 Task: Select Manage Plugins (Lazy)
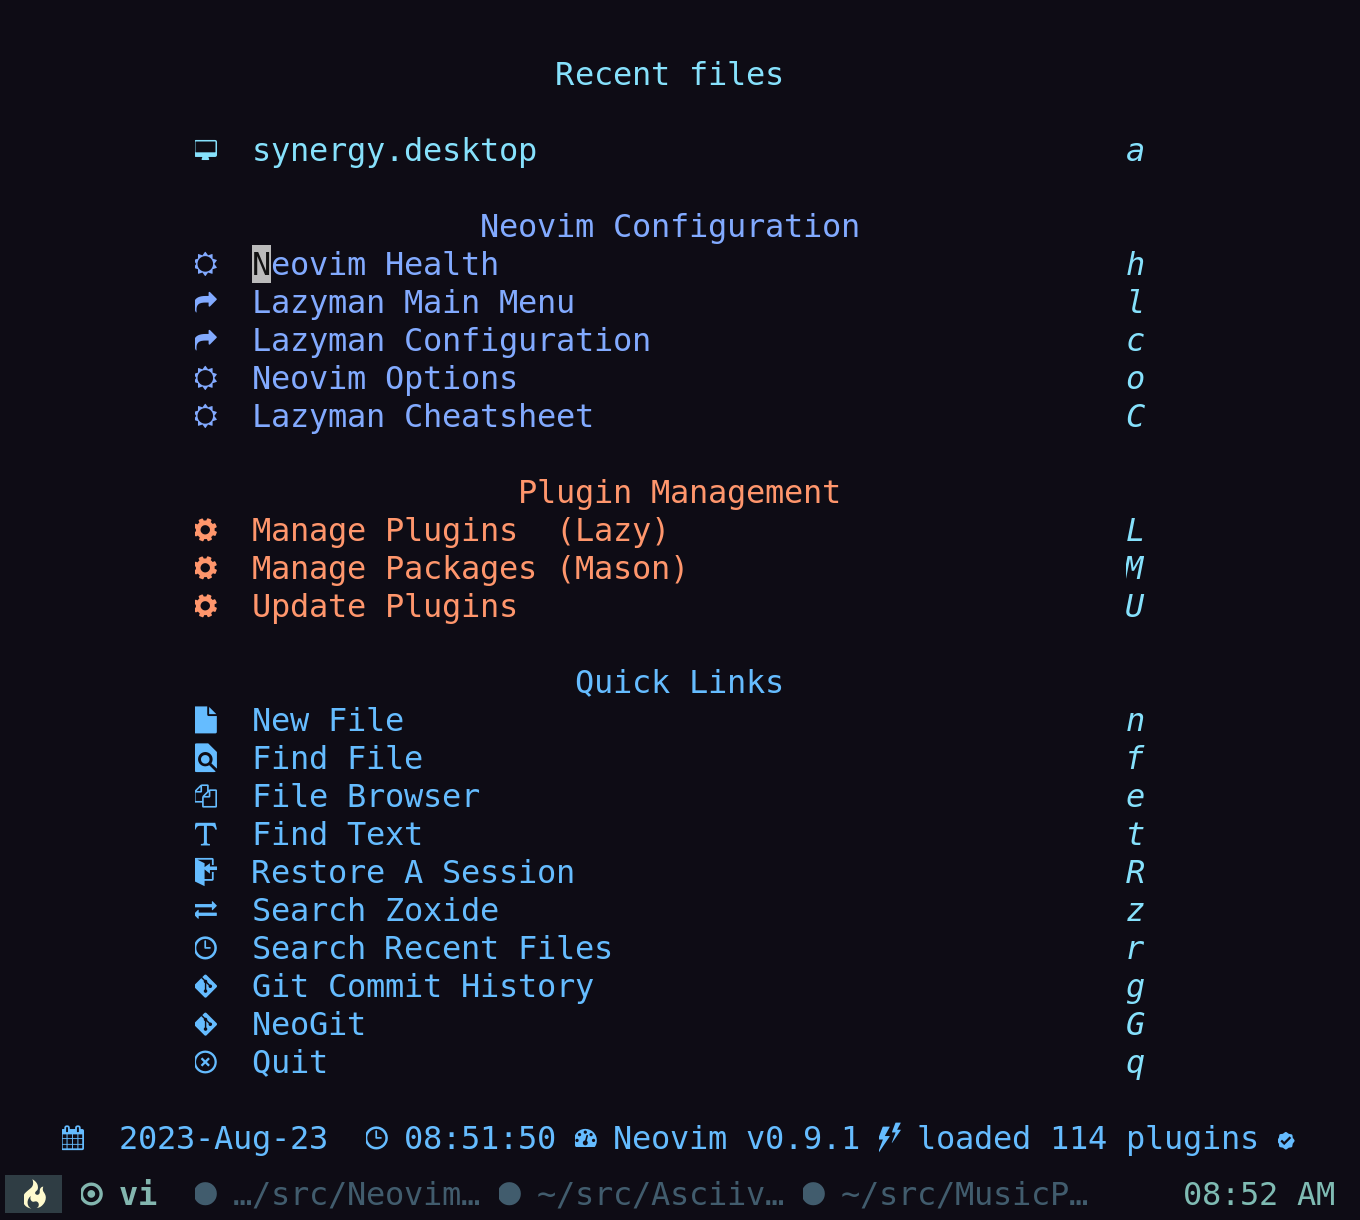click(460, 530)
